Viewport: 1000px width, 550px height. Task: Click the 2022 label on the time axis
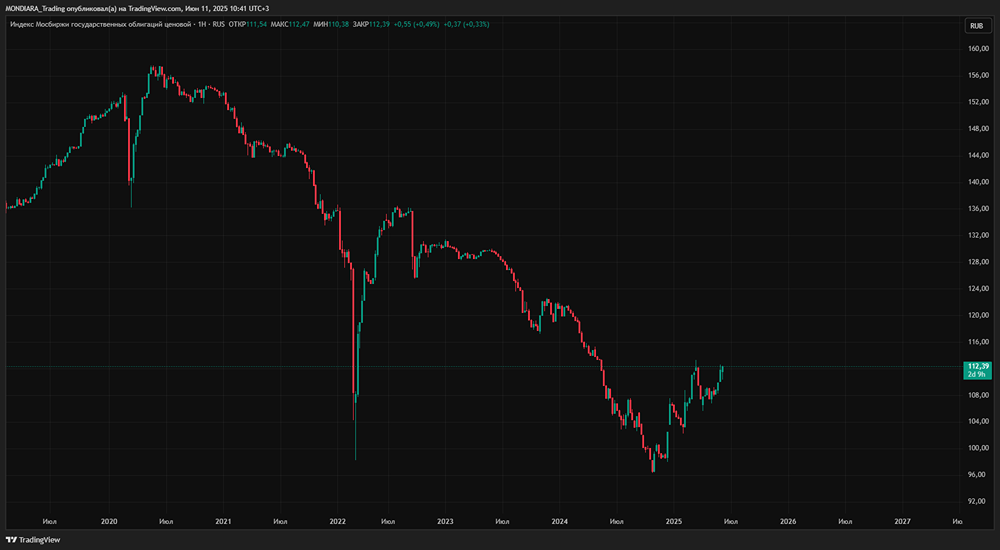[337, 521]
